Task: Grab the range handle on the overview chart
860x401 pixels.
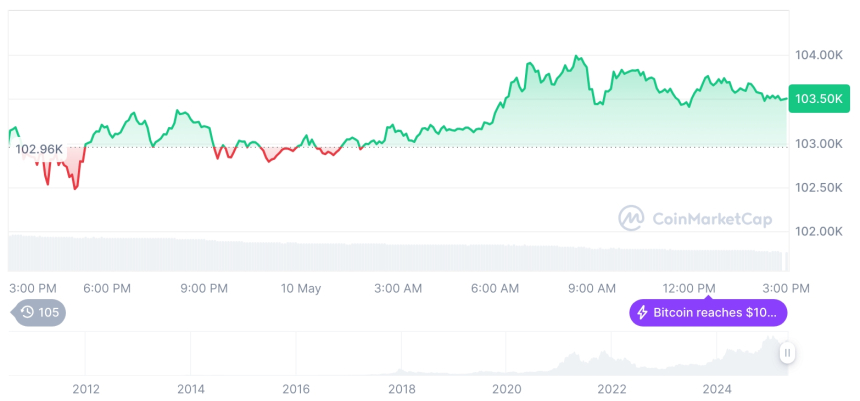Action: click(788, 353)
